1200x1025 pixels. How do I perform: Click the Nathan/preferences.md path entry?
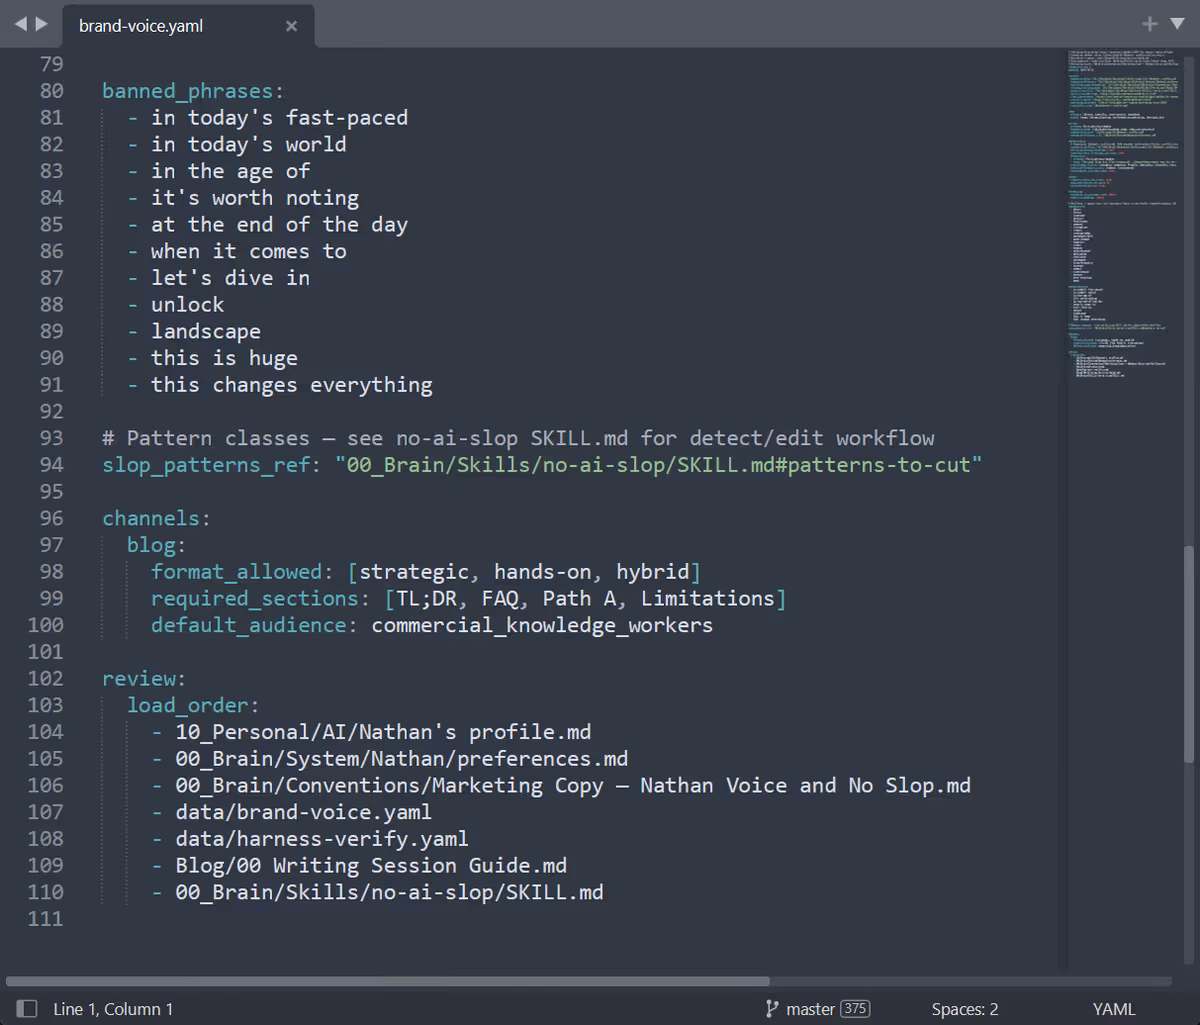(402, 759)
